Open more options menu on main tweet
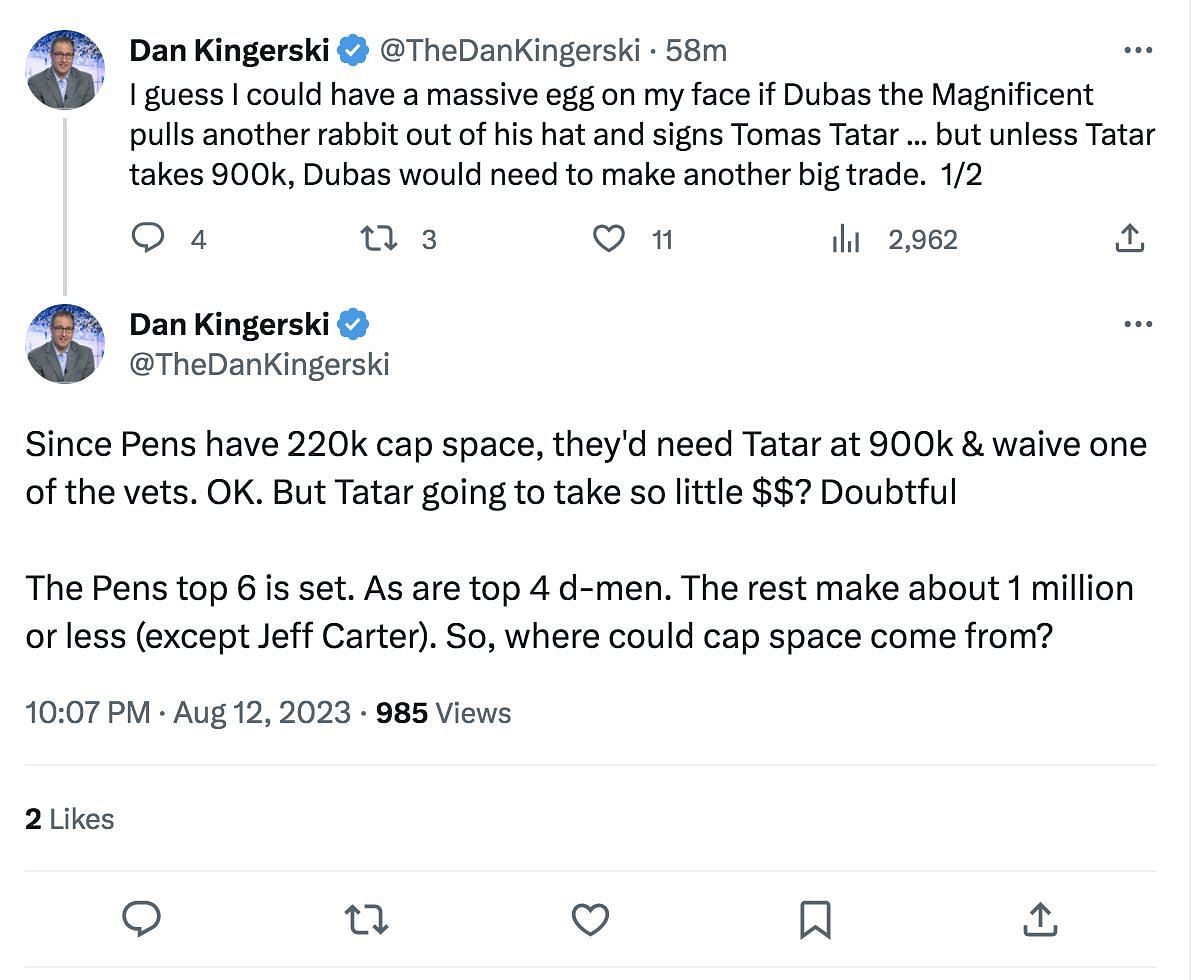This screenshot has width=1196, height=980. 1138,324
